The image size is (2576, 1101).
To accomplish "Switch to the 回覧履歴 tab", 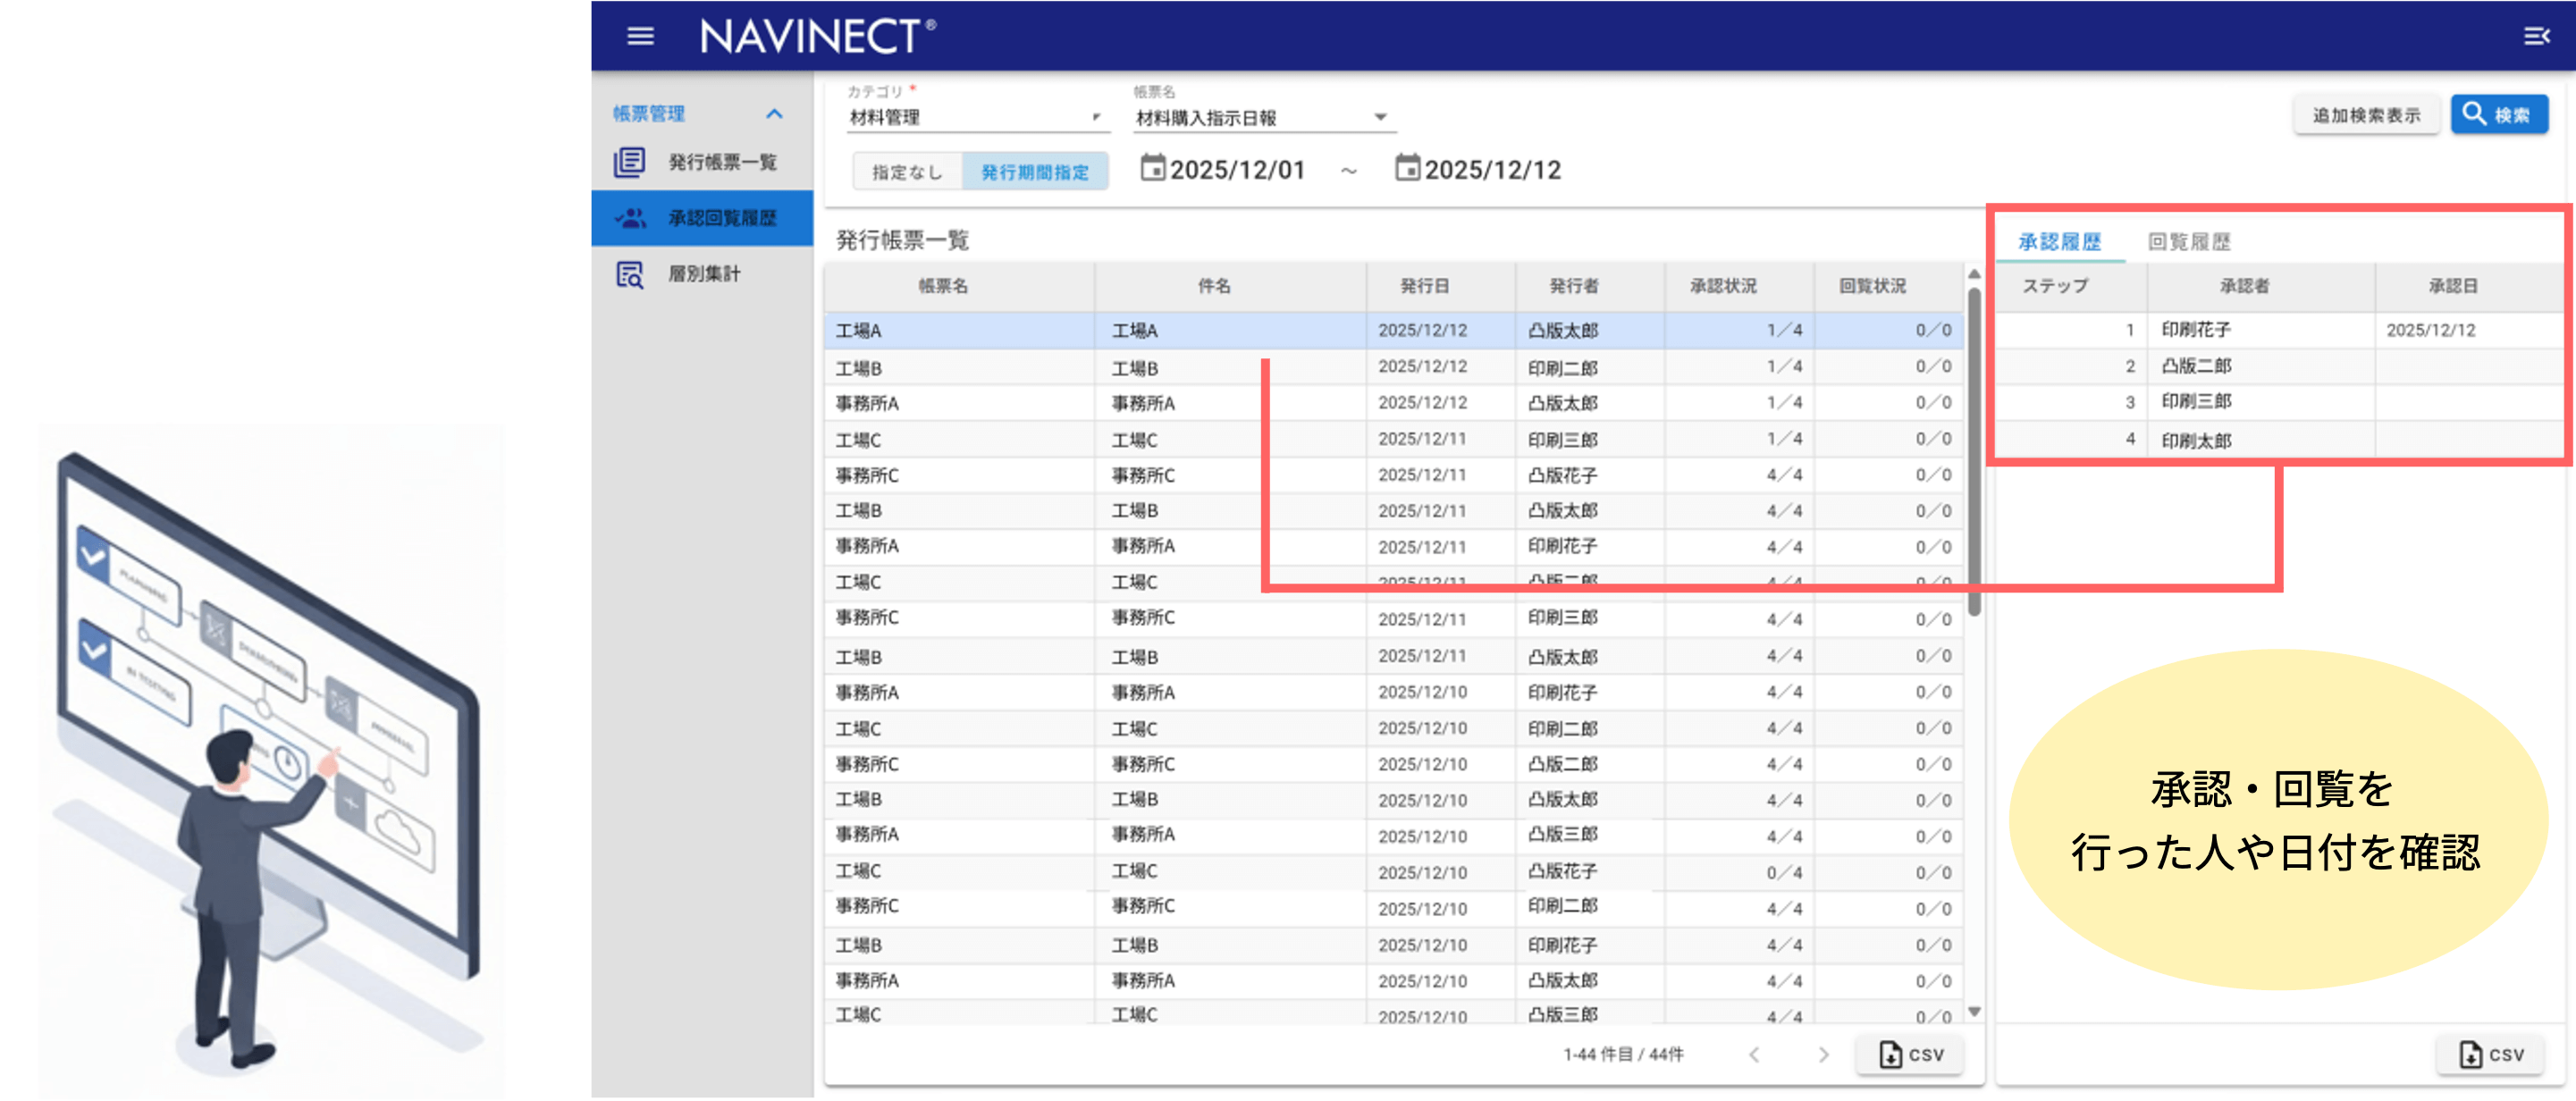I will pyautogui.click(x=2188, y=241).
